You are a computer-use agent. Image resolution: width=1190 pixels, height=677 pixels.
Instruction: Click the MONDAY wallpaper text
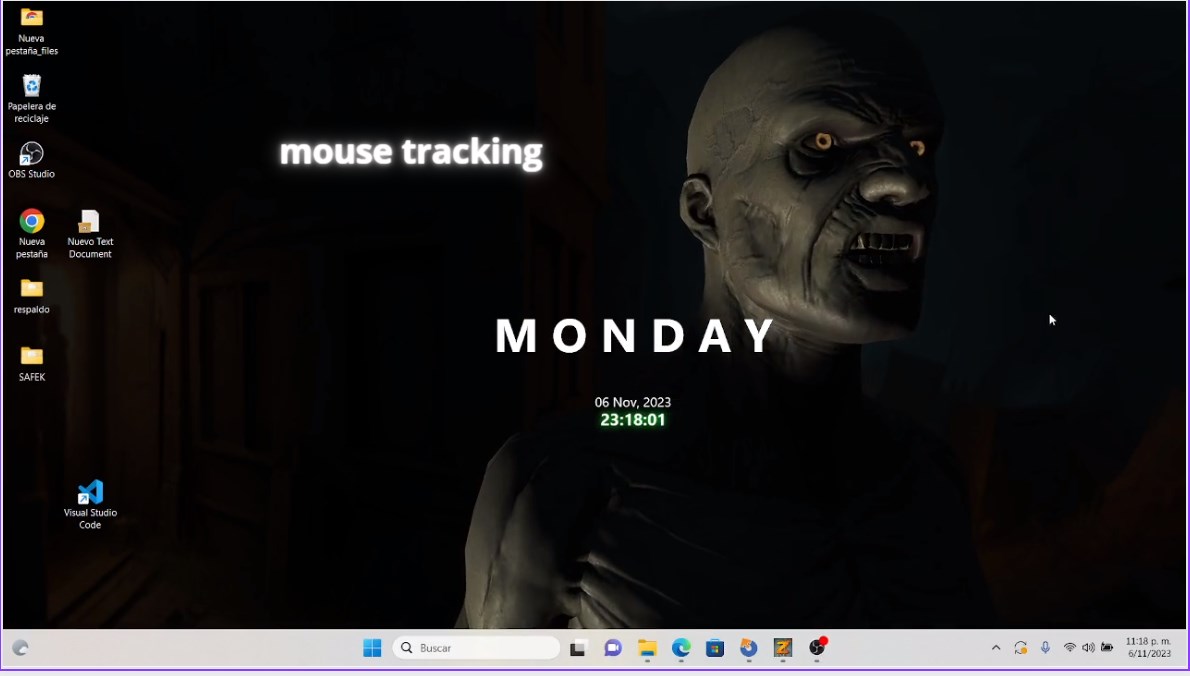point(635,335)
